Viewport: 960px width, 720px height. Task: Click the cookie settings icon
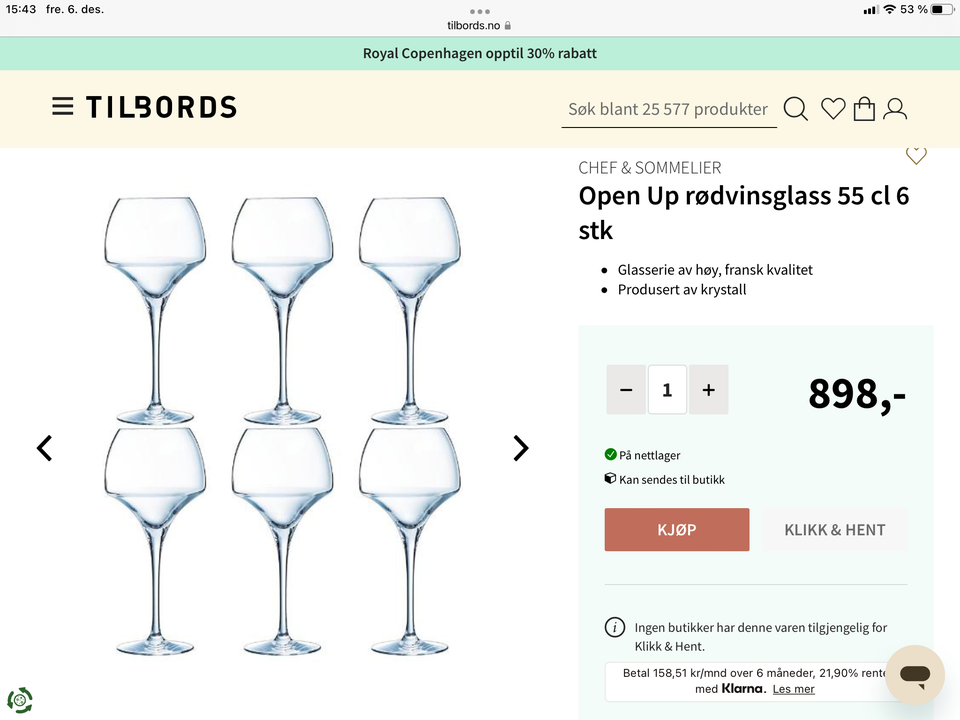tap(20, 700)
